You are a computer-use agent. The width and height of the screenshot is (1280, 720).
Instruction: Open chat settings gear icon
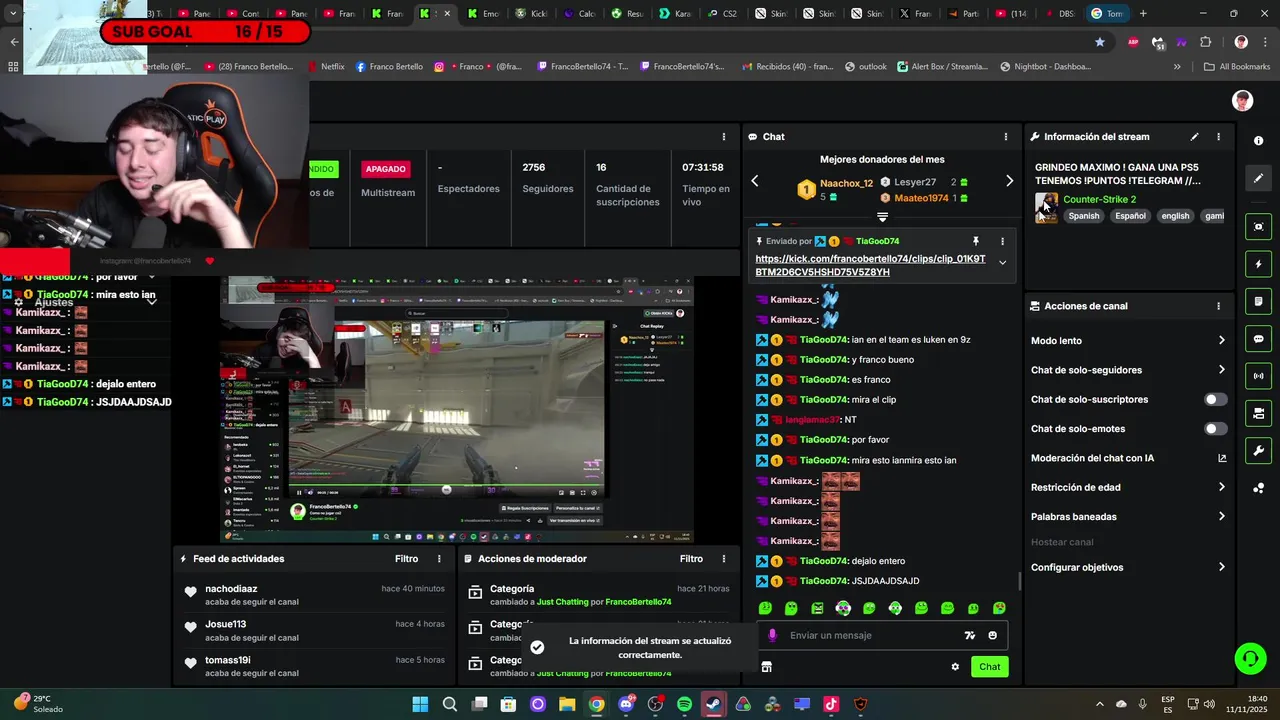[x=955, y=667]
